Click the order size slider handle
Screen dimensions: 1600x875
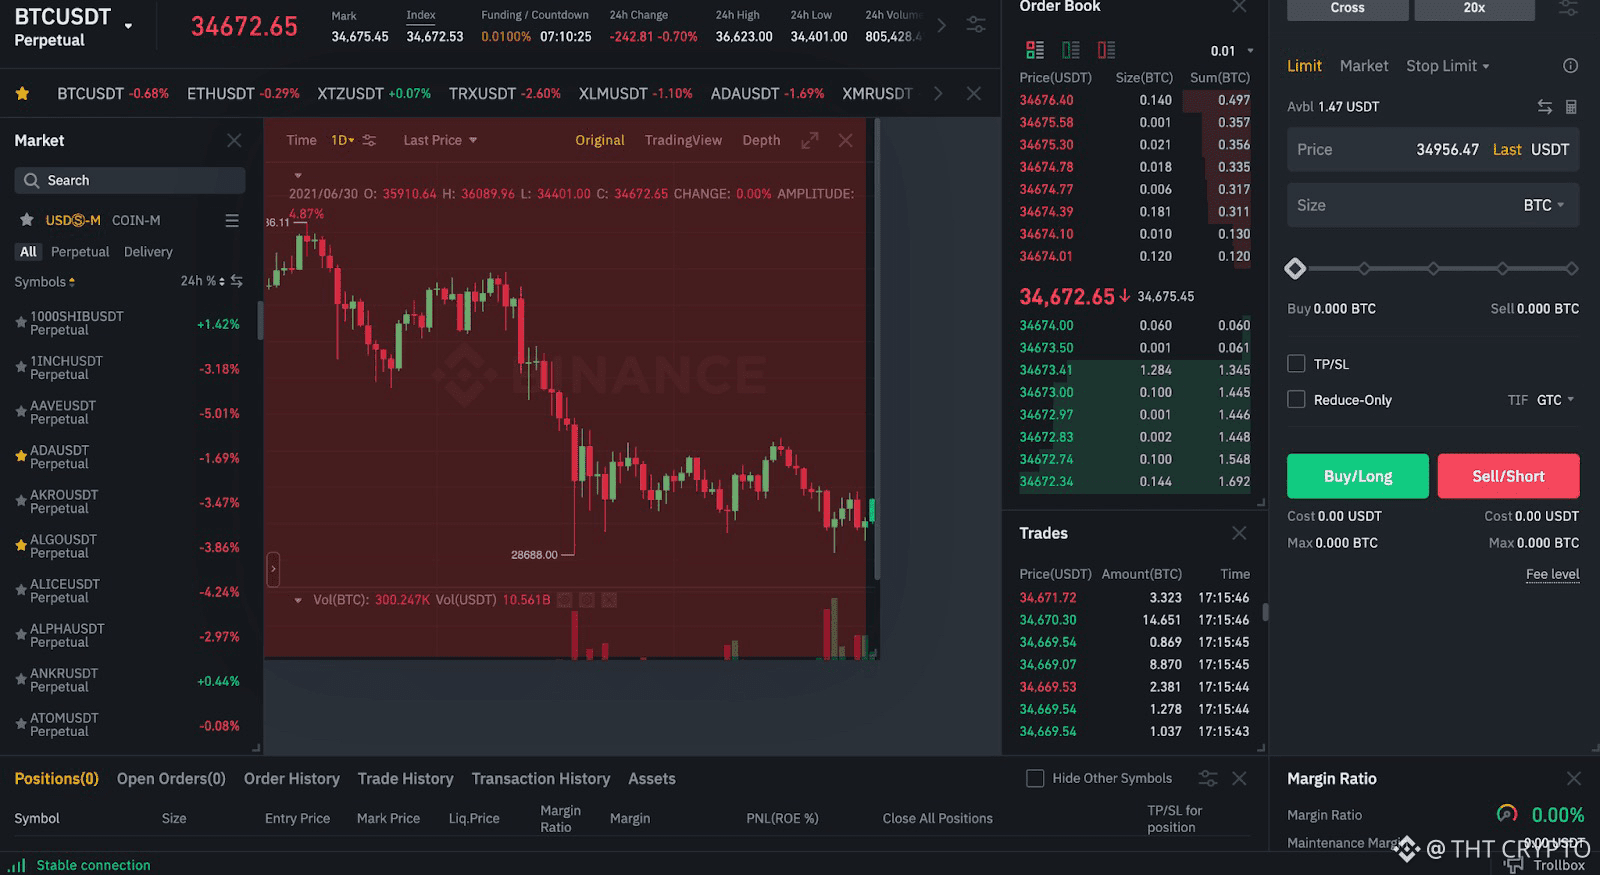tap(1295, 268)
